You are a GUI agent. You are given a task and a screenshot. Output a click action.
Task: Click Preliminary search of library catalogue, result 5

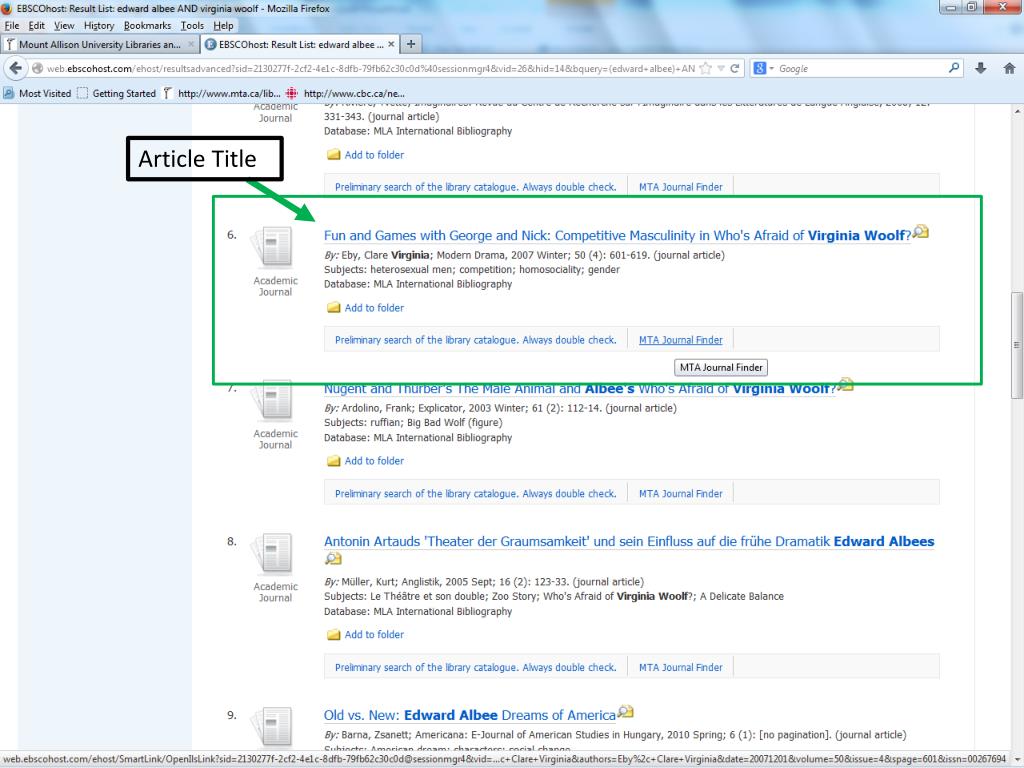tap(475, 187)
